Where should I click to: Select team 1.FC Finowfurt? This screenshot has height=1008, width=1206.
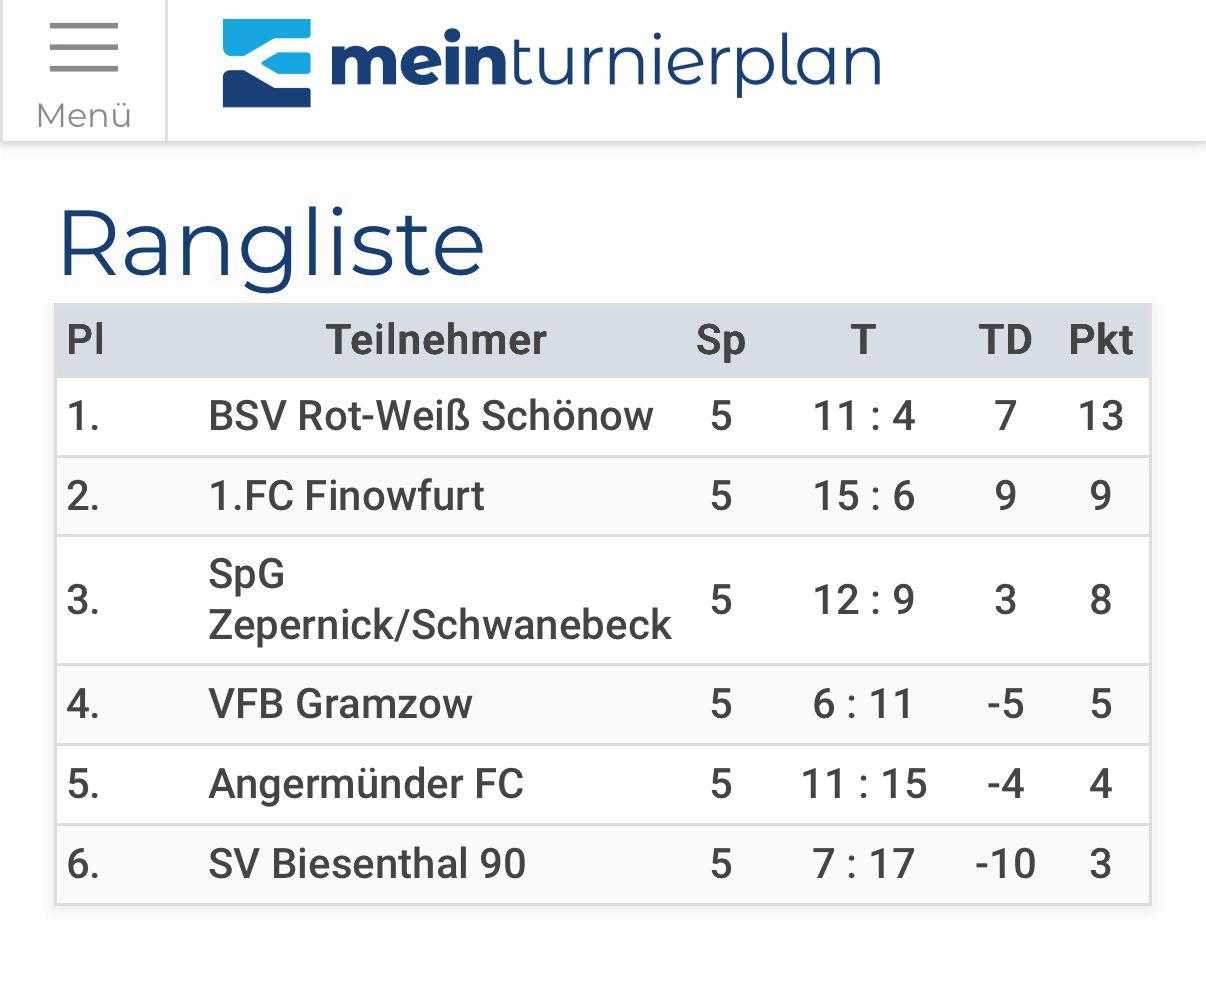click(346, 496)
